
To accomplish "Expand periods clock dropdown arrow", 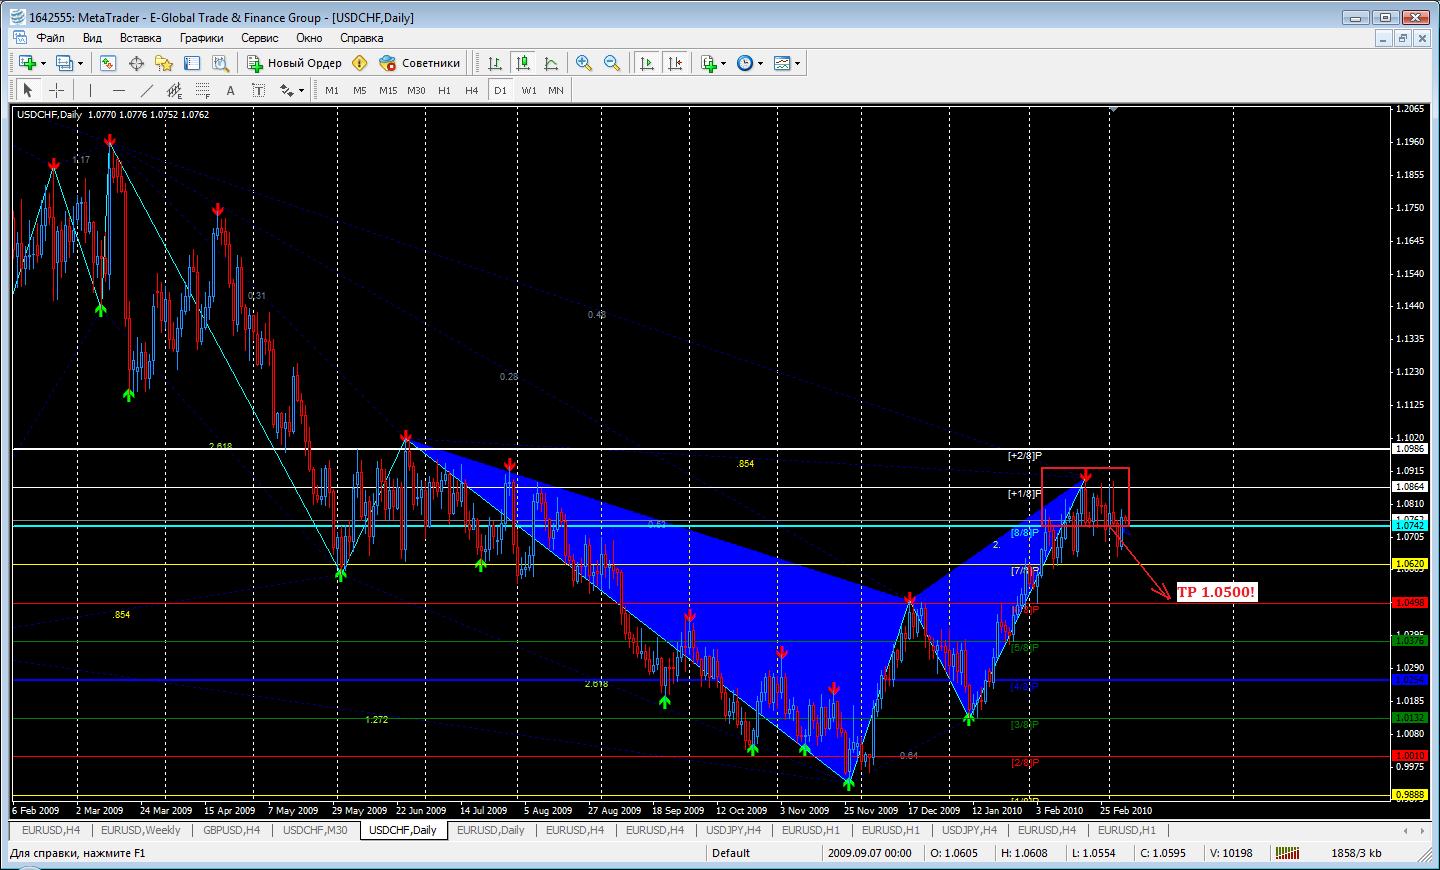I will pos(760,63).
